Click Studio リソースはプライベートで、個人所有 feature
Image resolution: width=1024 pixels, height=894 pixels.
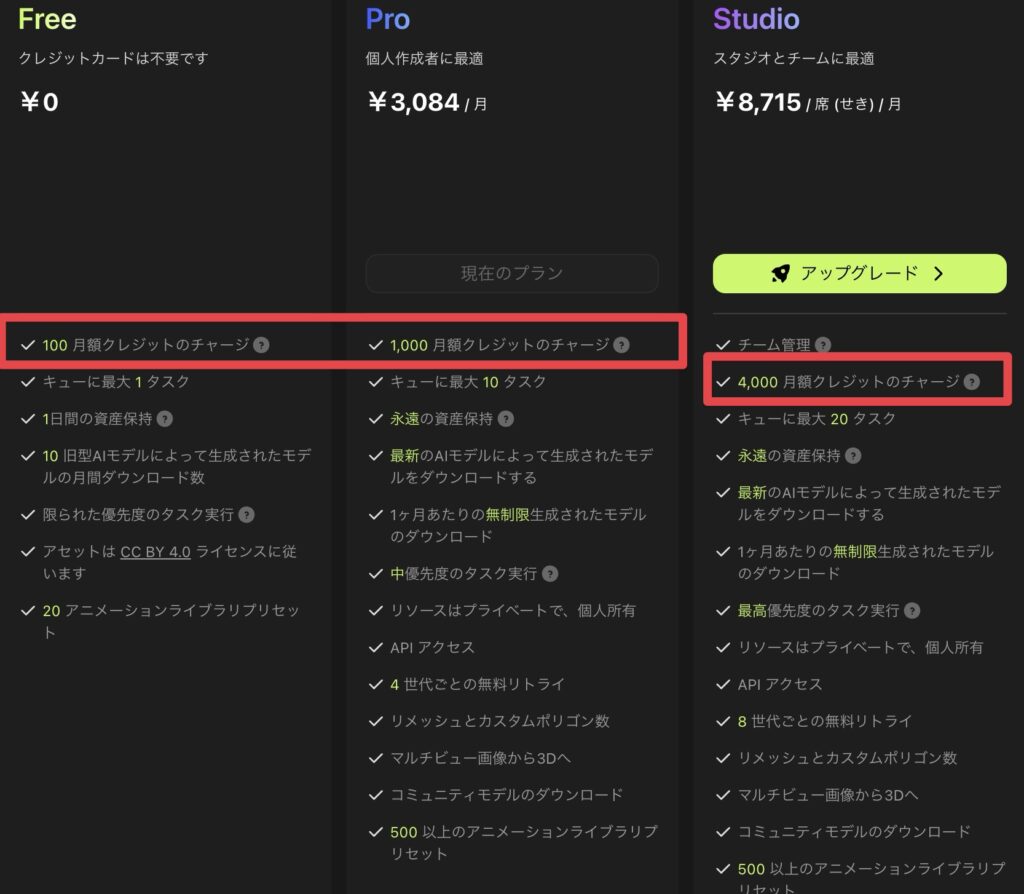click(x=860, y=648)
